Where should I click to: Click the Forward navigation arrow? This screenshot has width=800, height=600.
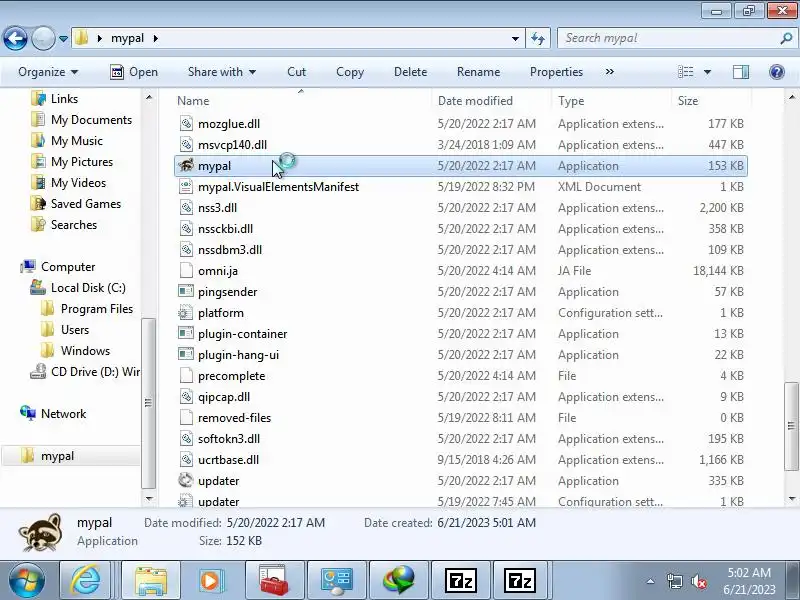[43, 38]
